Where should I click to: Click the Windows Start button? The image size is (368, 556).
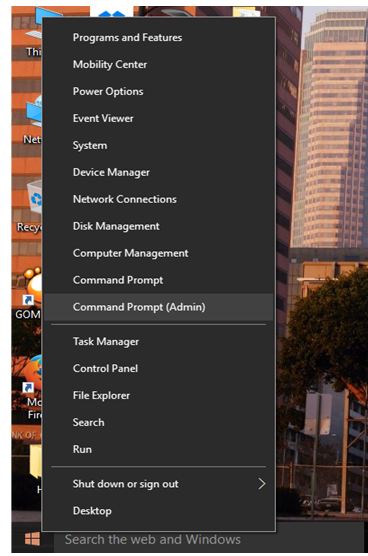click(x=32, y=539)
